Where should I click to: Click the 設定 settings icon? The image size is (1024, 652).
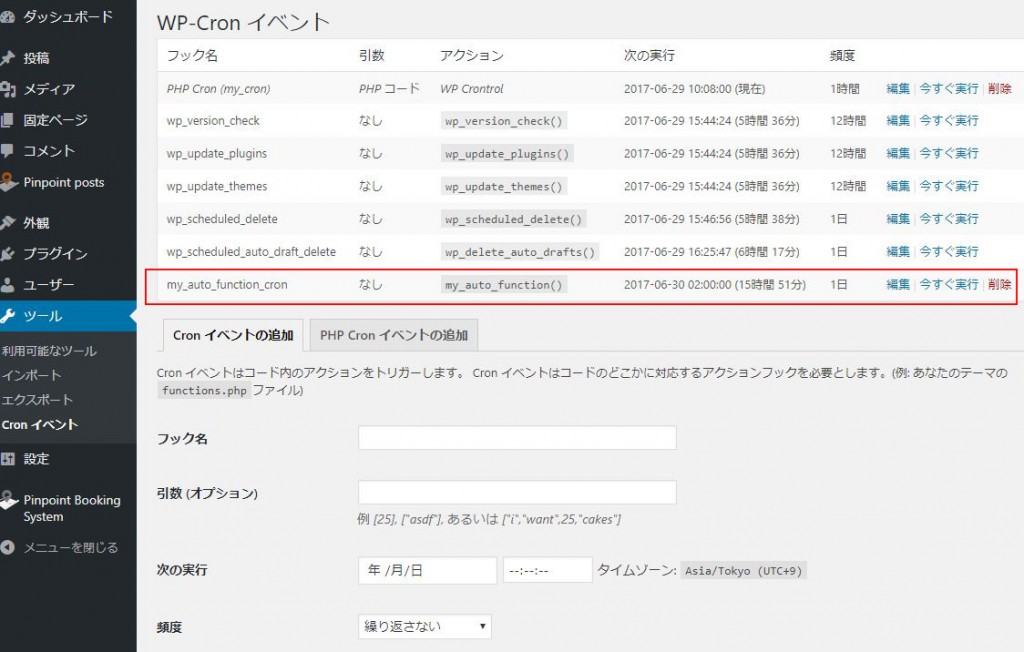[7, 459]
